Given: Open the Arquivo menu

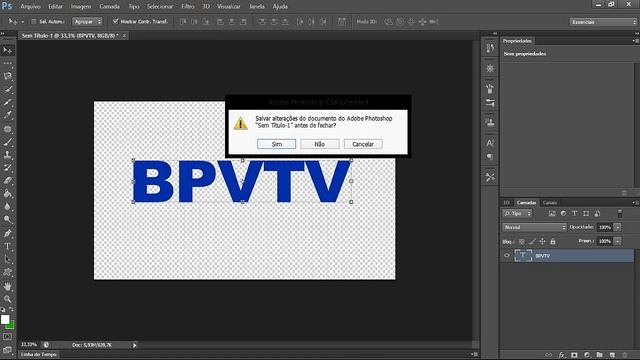Looking at the screenshot, I should coord(30,7).
